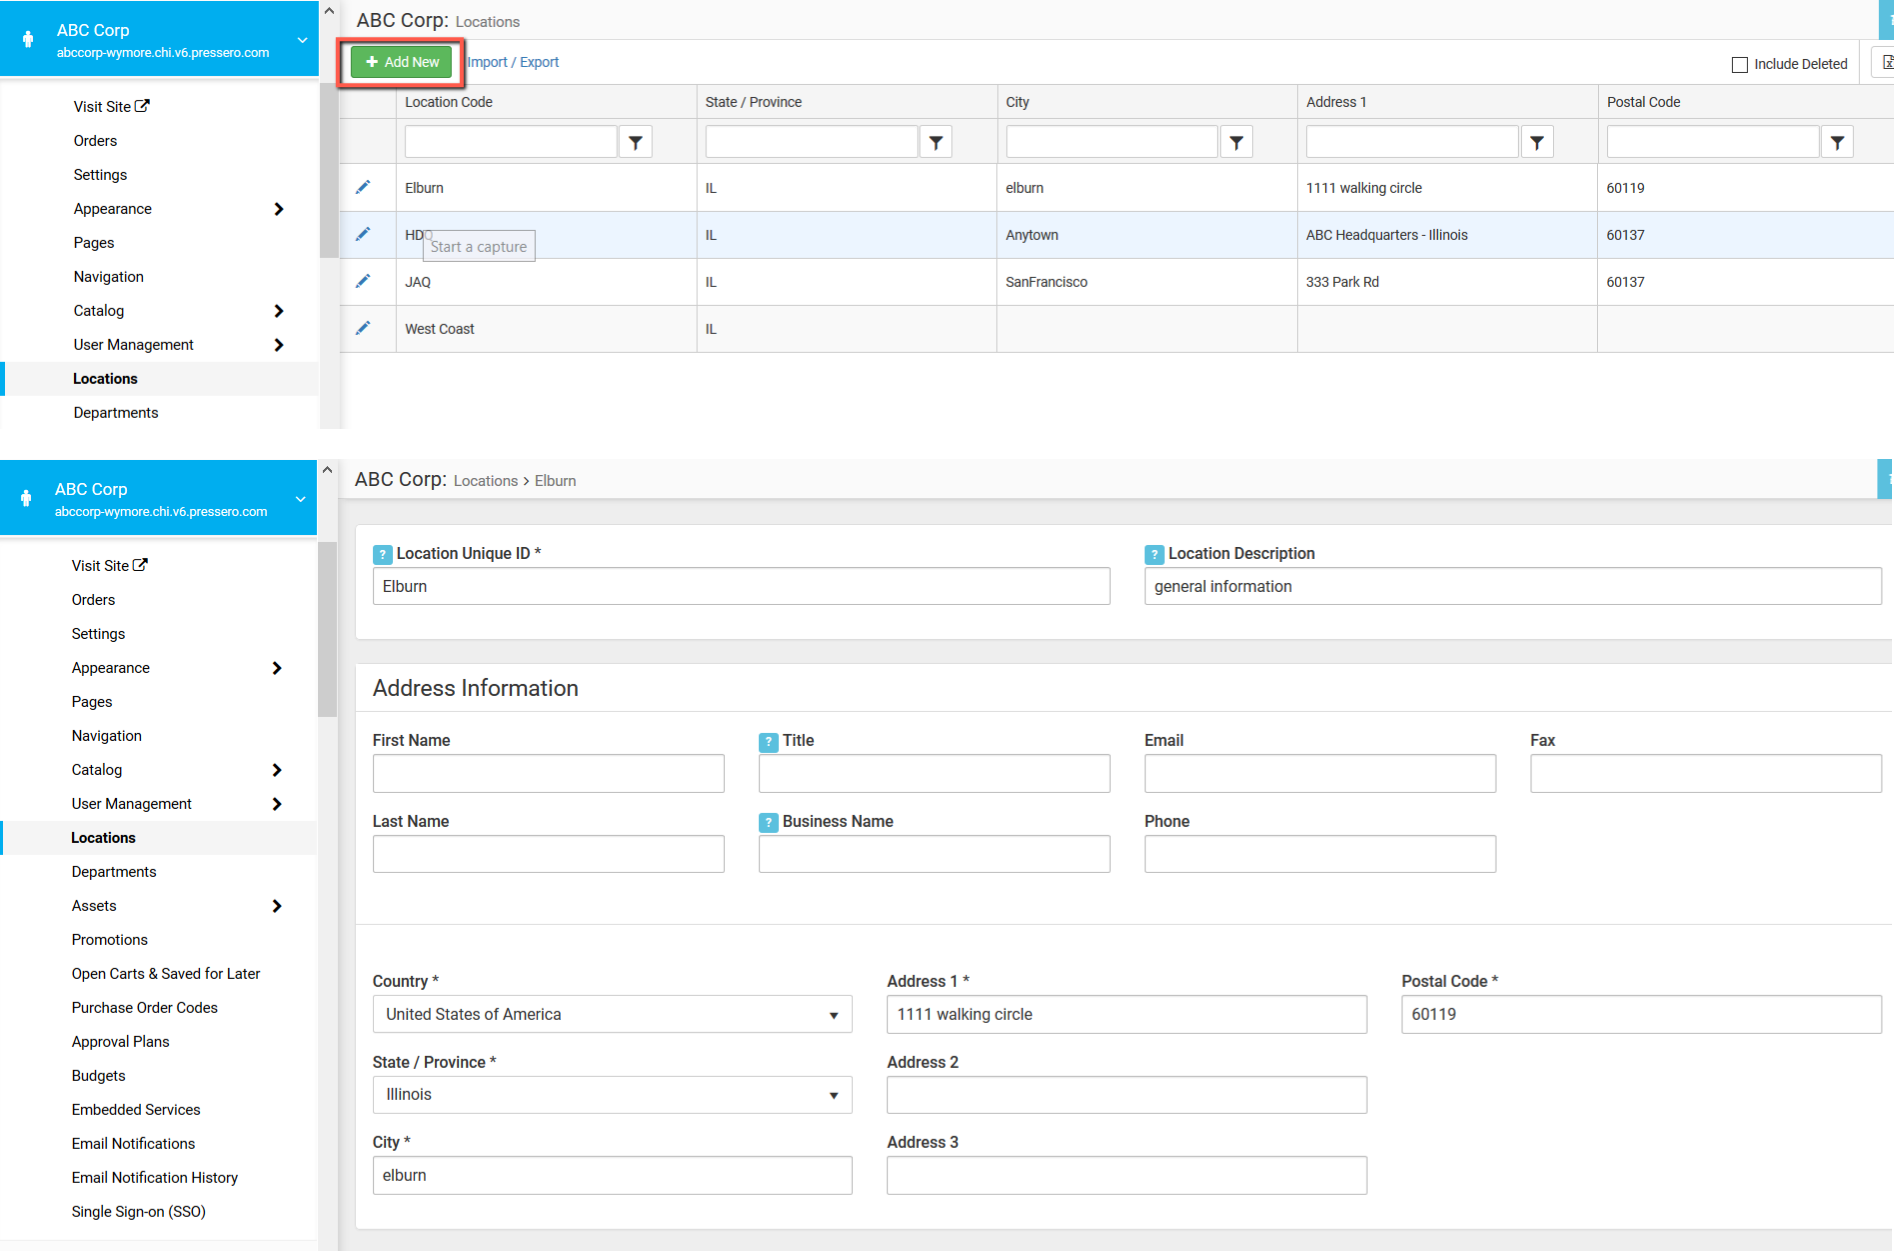Open the Budgets menu item
Screen dimensions: 1894x1252
(x=99, y=1076)
